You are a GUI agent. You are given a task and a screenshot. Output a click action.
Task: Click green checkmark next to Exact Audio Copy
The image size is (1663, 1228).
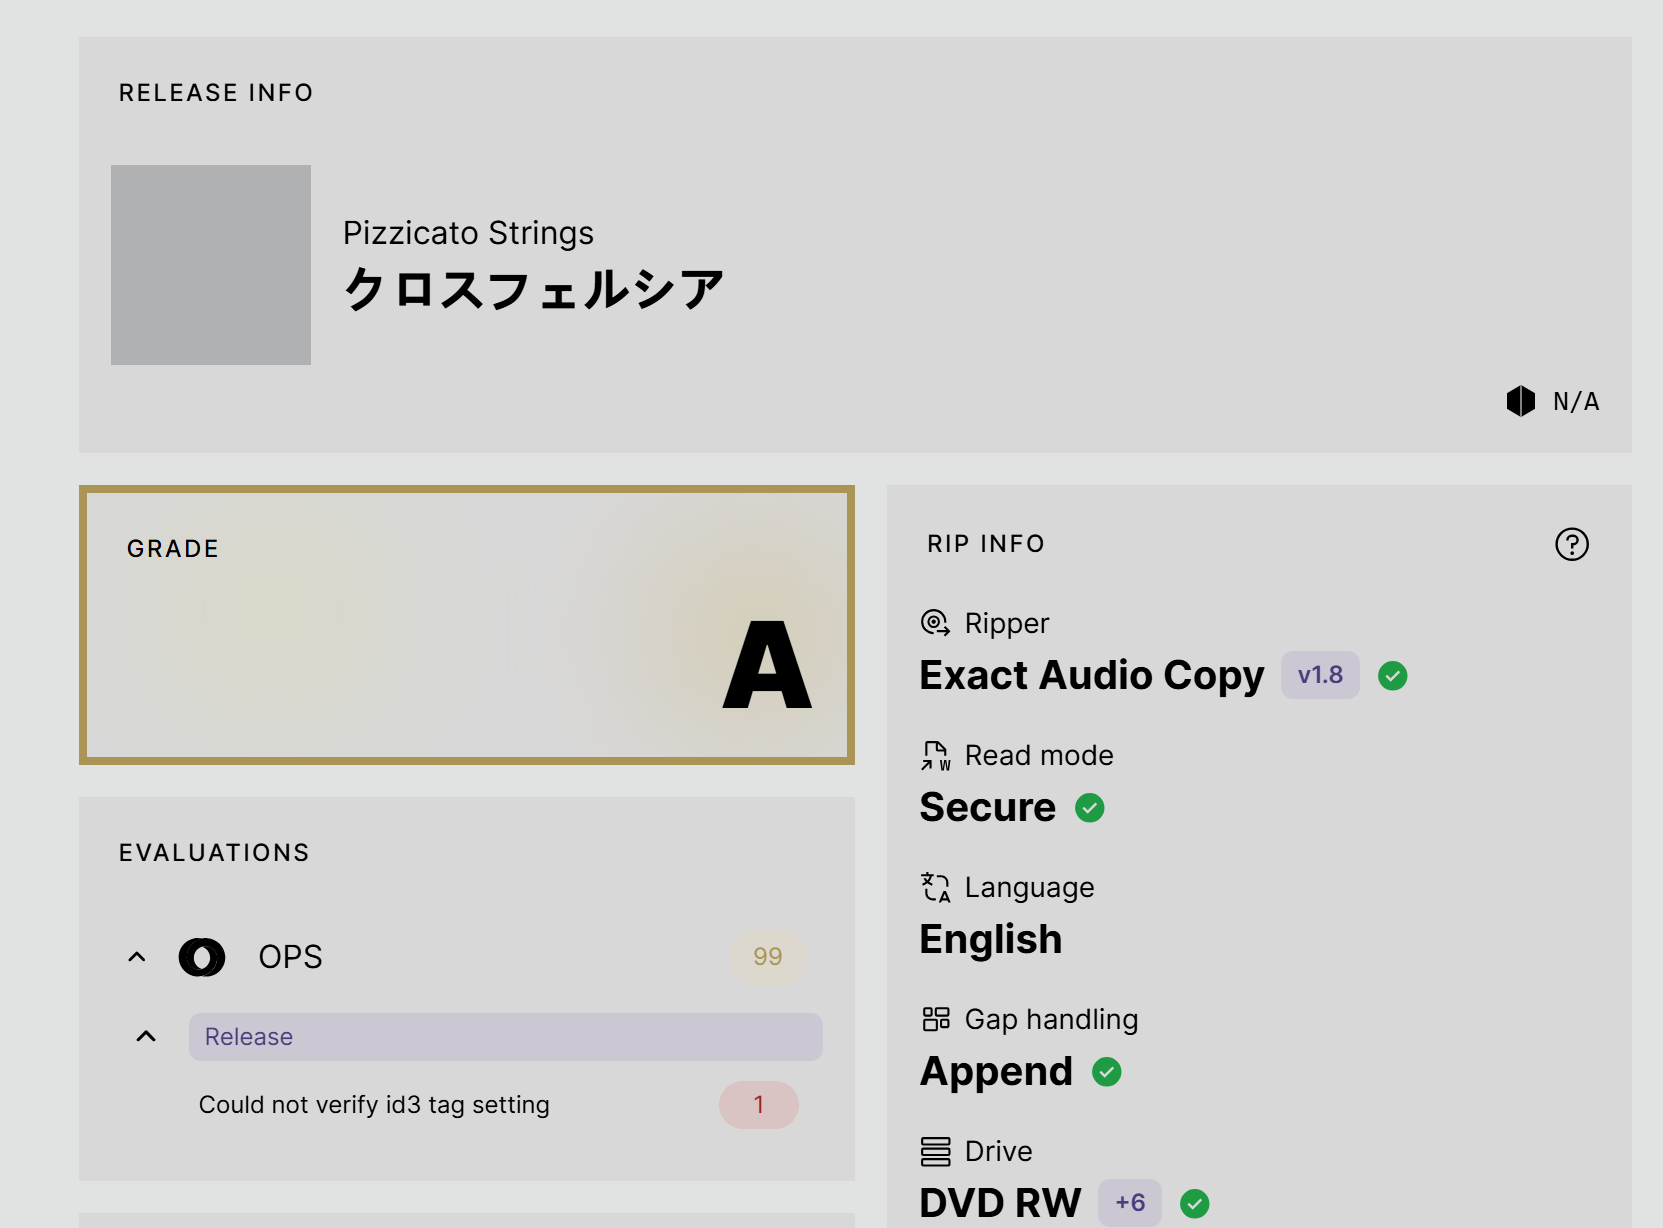1392,676
